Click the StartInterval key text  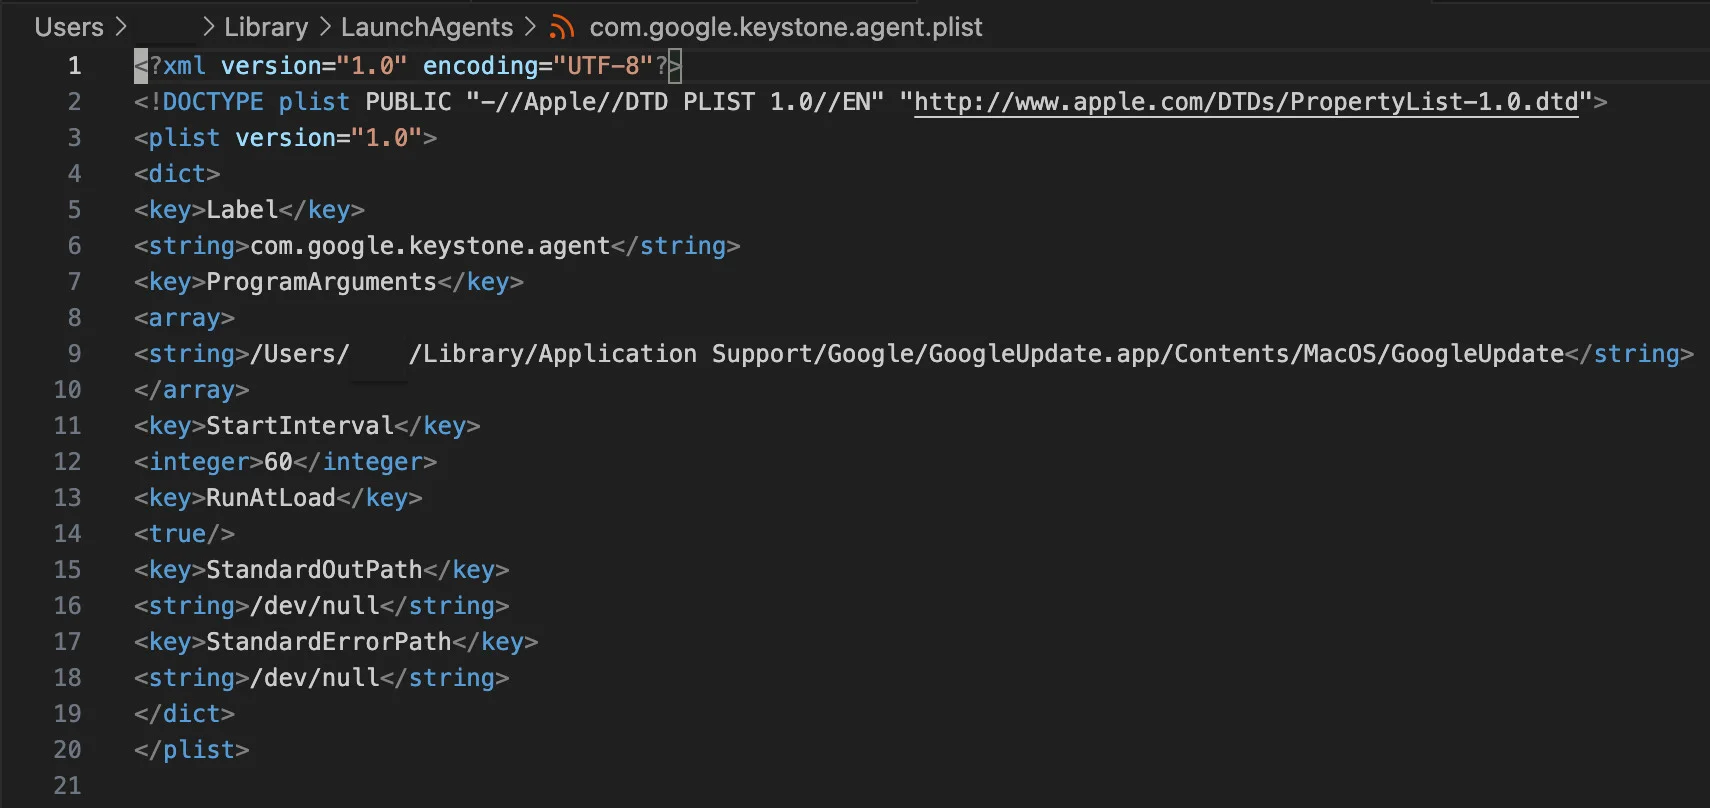(300, 426)
